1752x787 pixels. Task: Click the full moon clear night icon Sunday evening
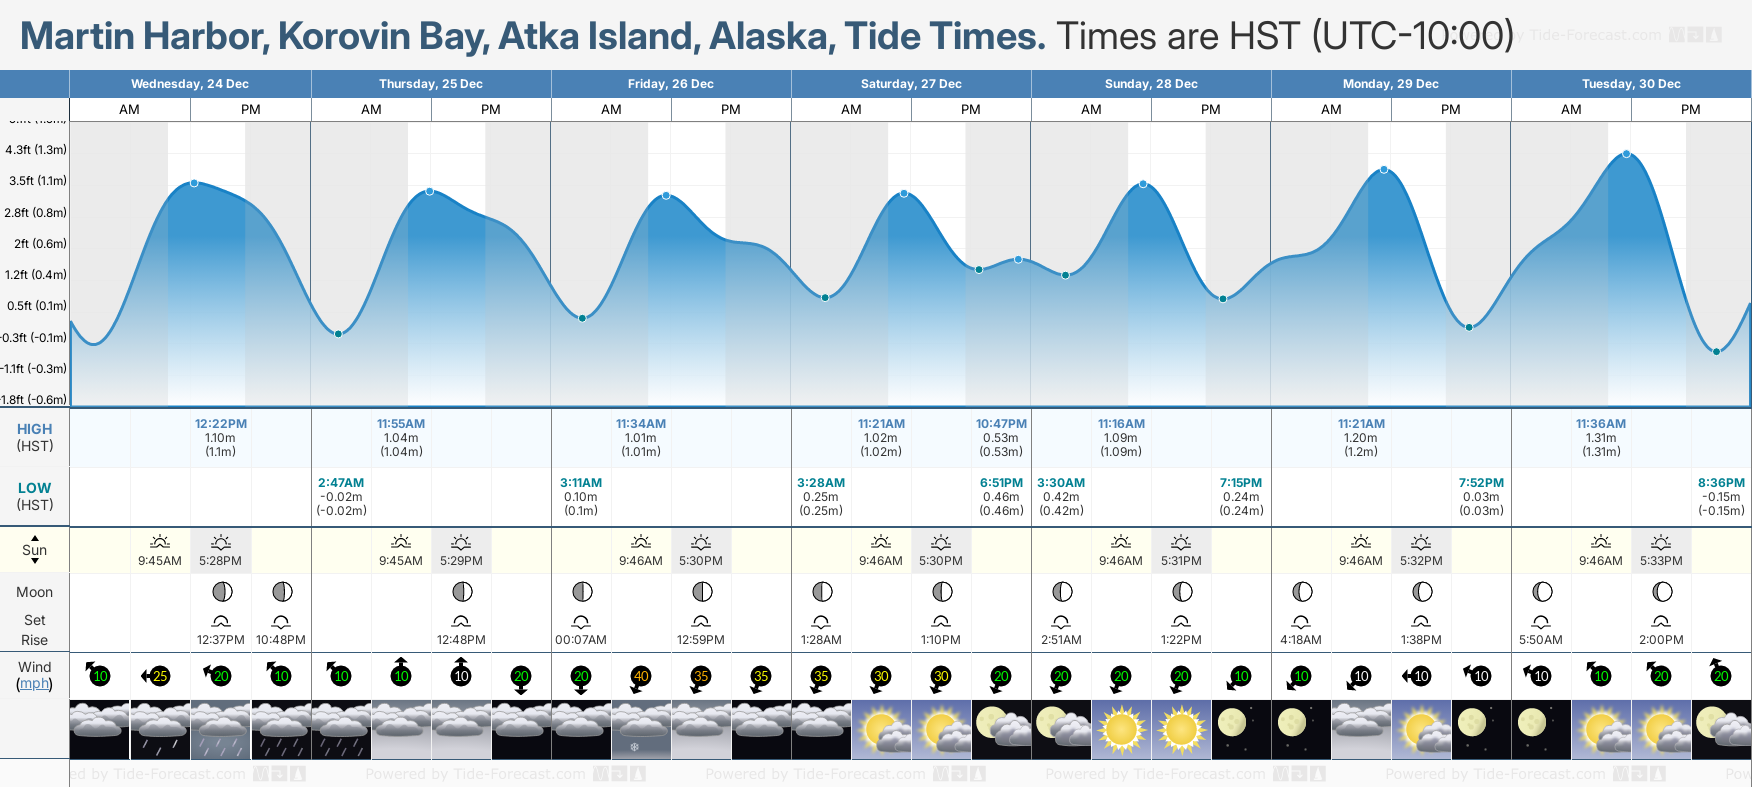click(1241, 729)
